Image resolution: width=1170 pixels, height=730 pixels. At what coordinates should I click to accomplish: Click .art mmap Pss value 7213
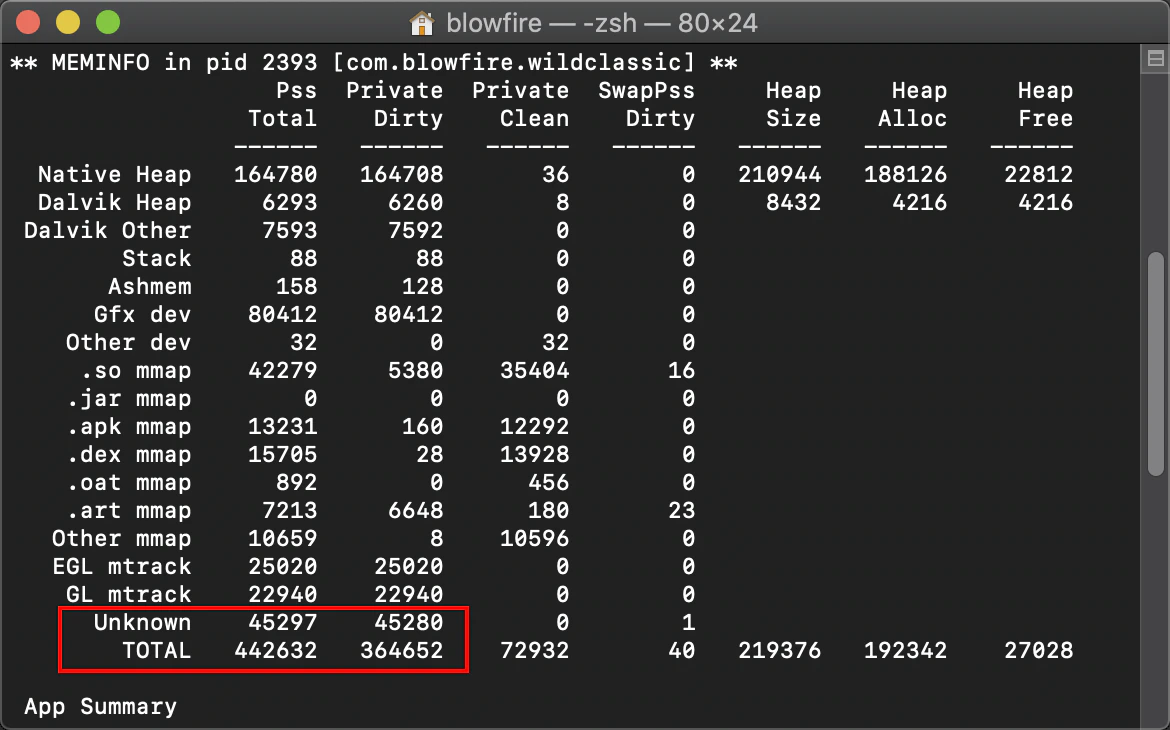point(290,510)
